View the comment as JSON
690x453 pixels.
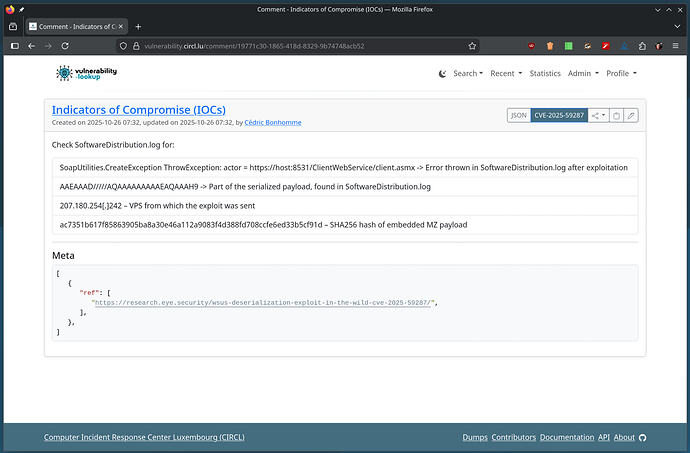[518, 115]
